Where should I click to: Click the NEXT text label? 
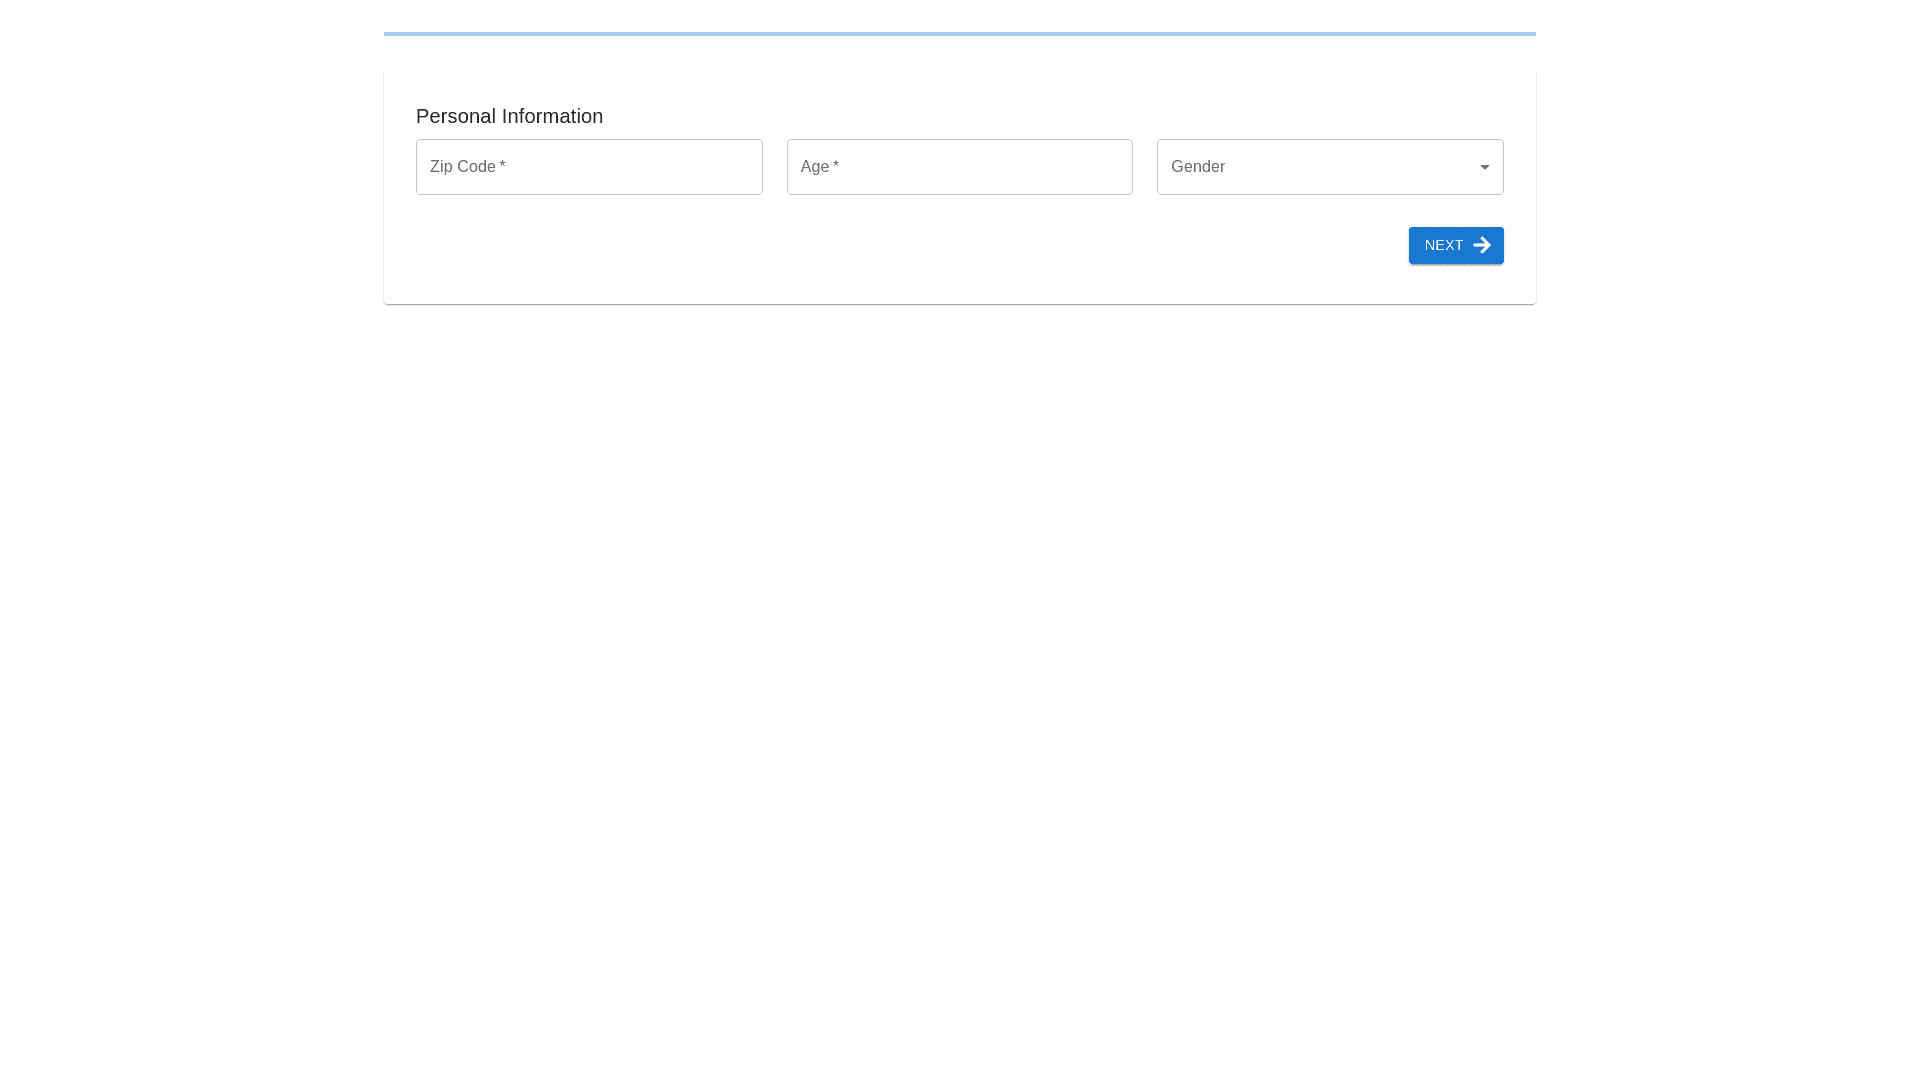pyautogui.click(x=1443, y=245)
